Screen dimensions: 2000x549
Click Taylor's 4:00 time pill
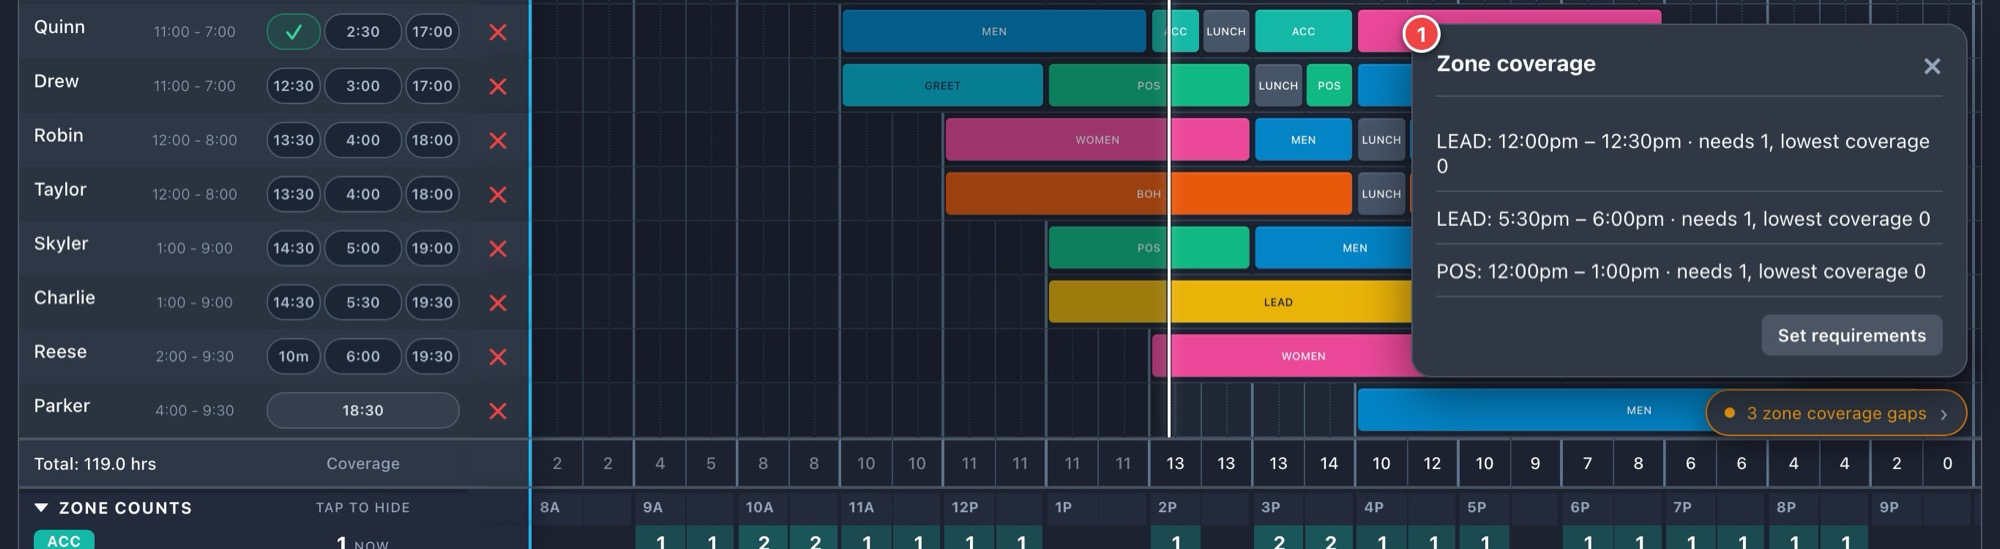(362, 194)
